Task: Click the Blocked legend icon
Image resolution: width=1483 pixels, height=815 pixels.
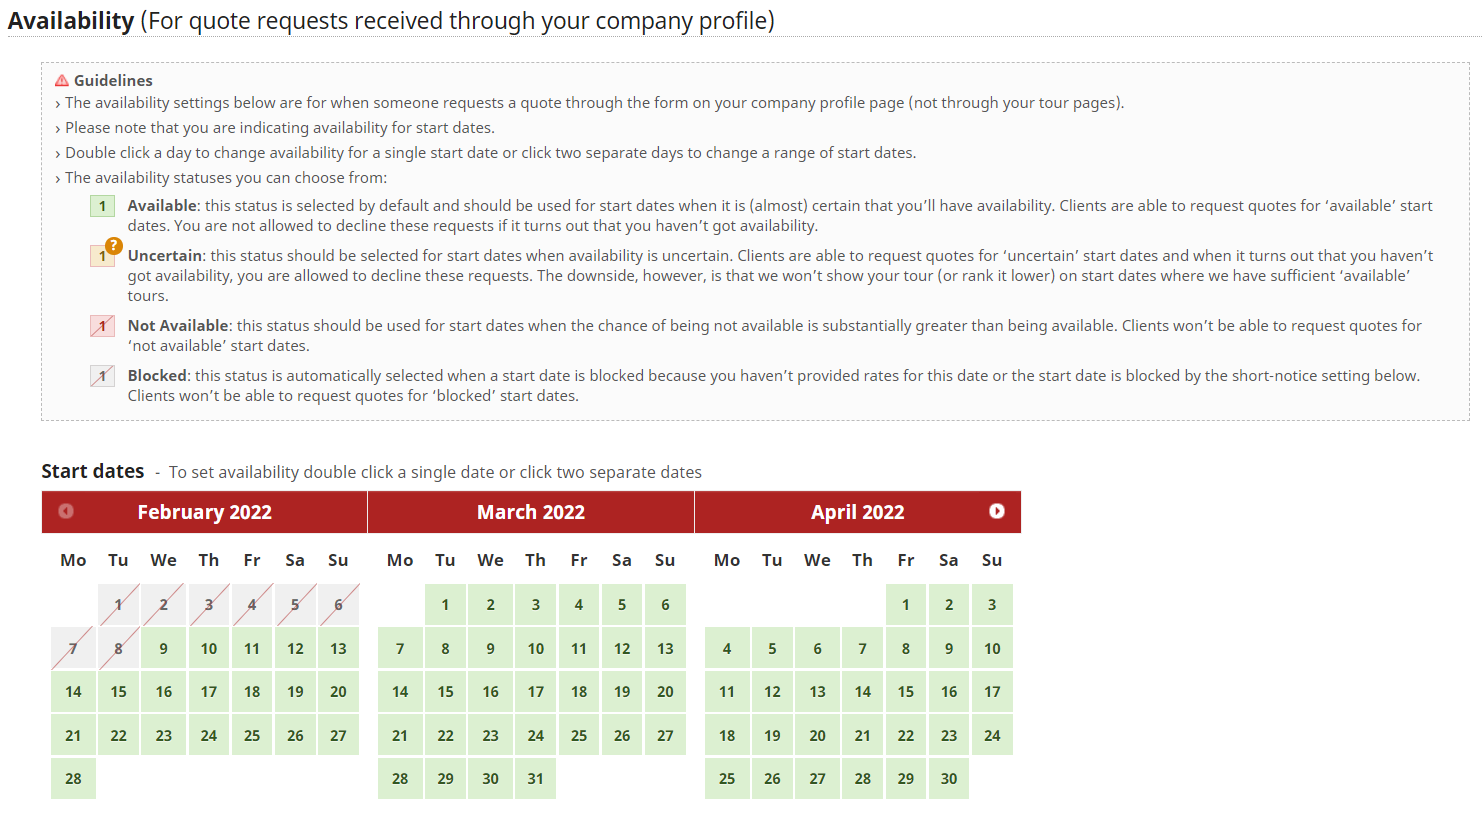Action: [102, 376]
